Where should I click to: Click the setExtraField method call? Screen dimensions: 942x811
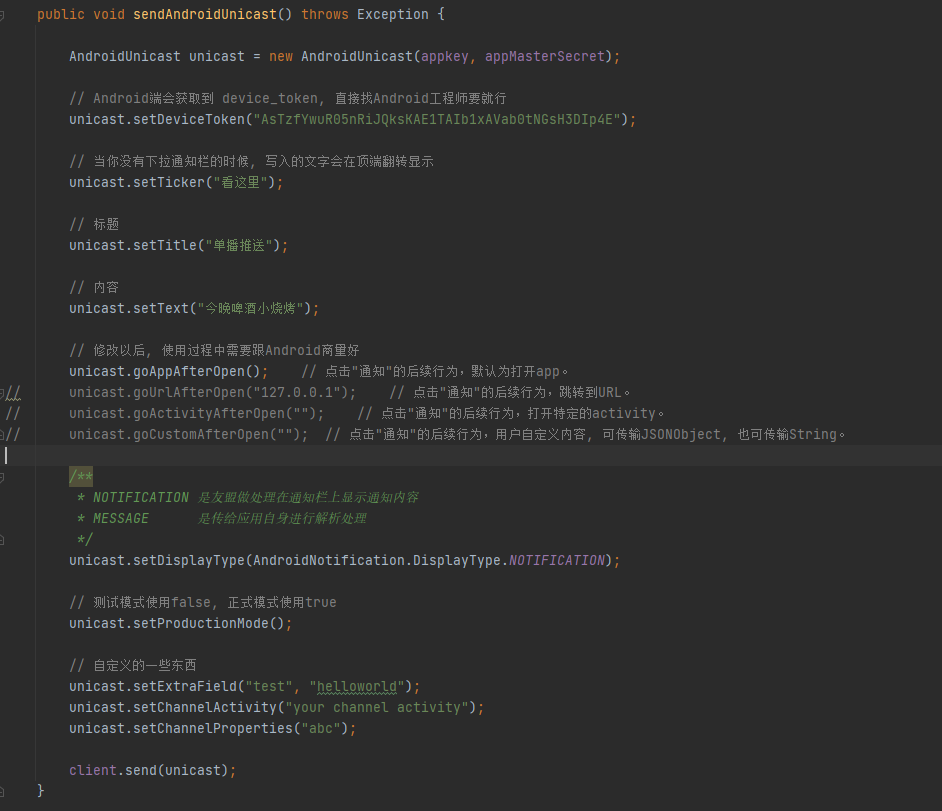coord(185,687)
